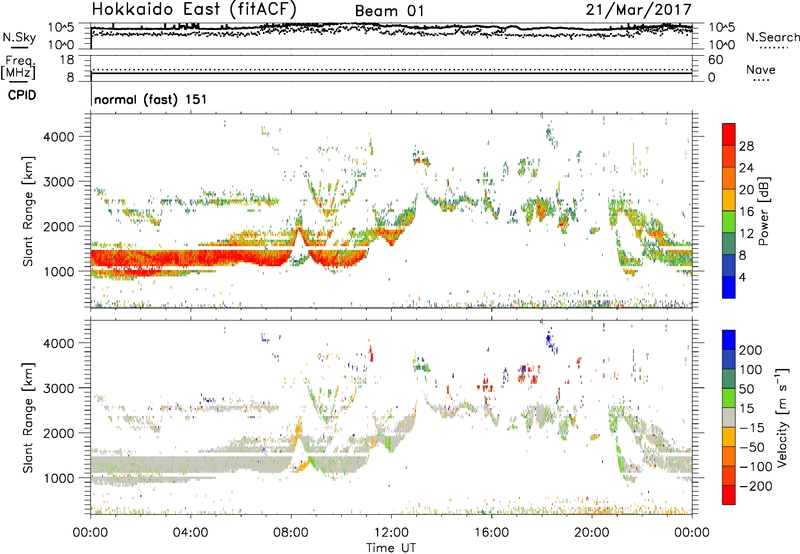Pick the bright blue bottom segment of power colorbar
This screenshot has height=554, width=800.
pos(729,287)
